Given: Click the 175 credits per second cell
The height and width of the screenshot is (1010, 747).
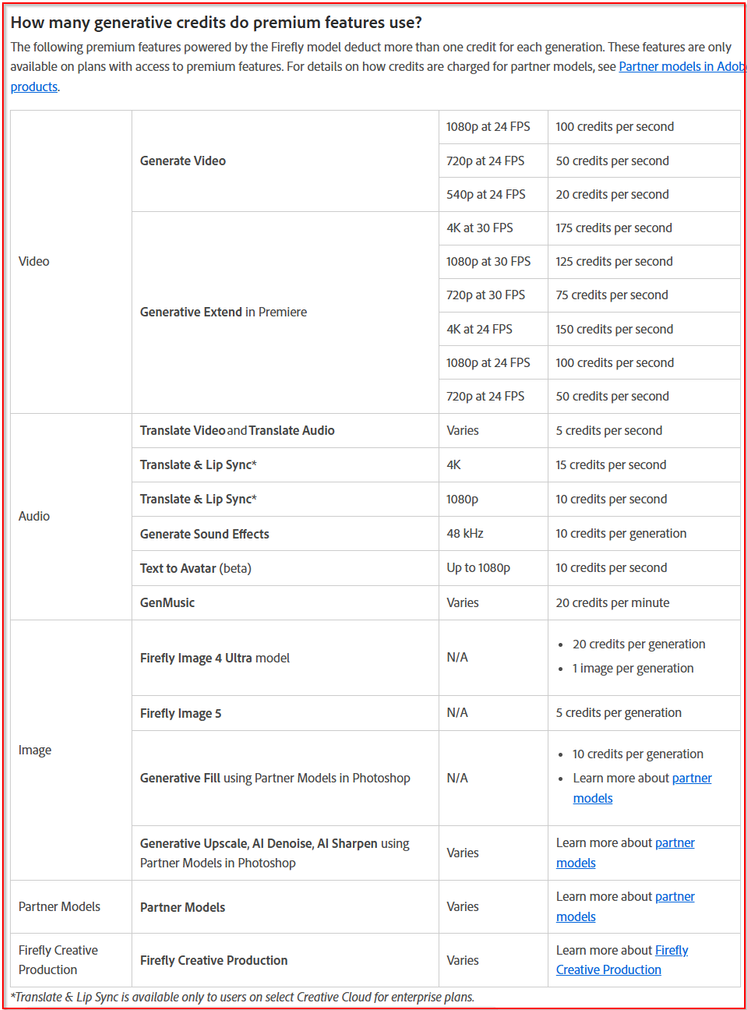Looking at the screenshot, I should tap(614, 228).
